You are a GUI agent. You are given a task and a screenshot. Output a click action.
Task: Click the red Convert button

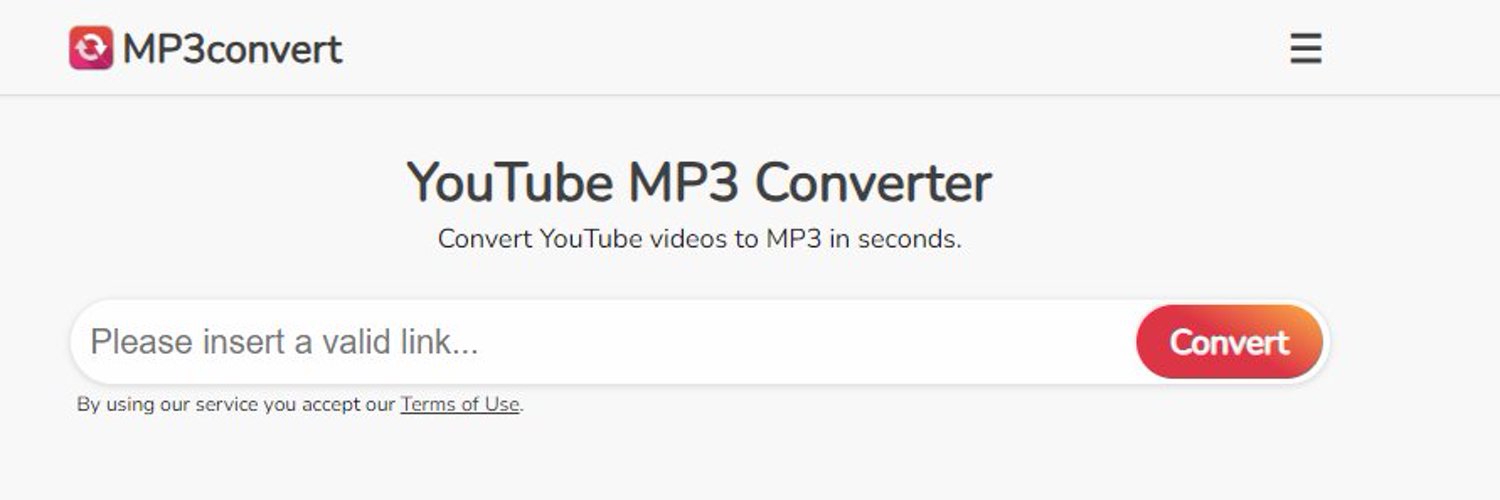pos(1229,342)
